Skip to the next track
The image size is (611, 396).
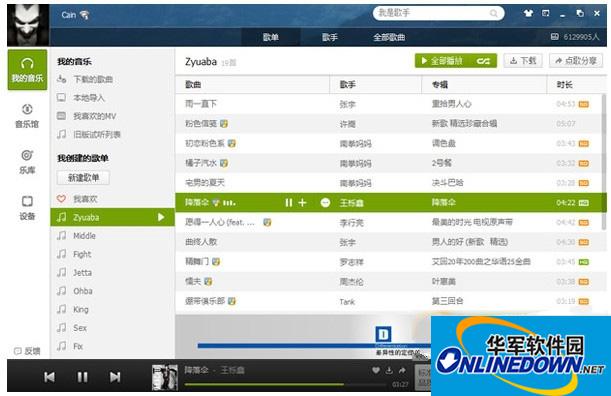pos(115,377)
